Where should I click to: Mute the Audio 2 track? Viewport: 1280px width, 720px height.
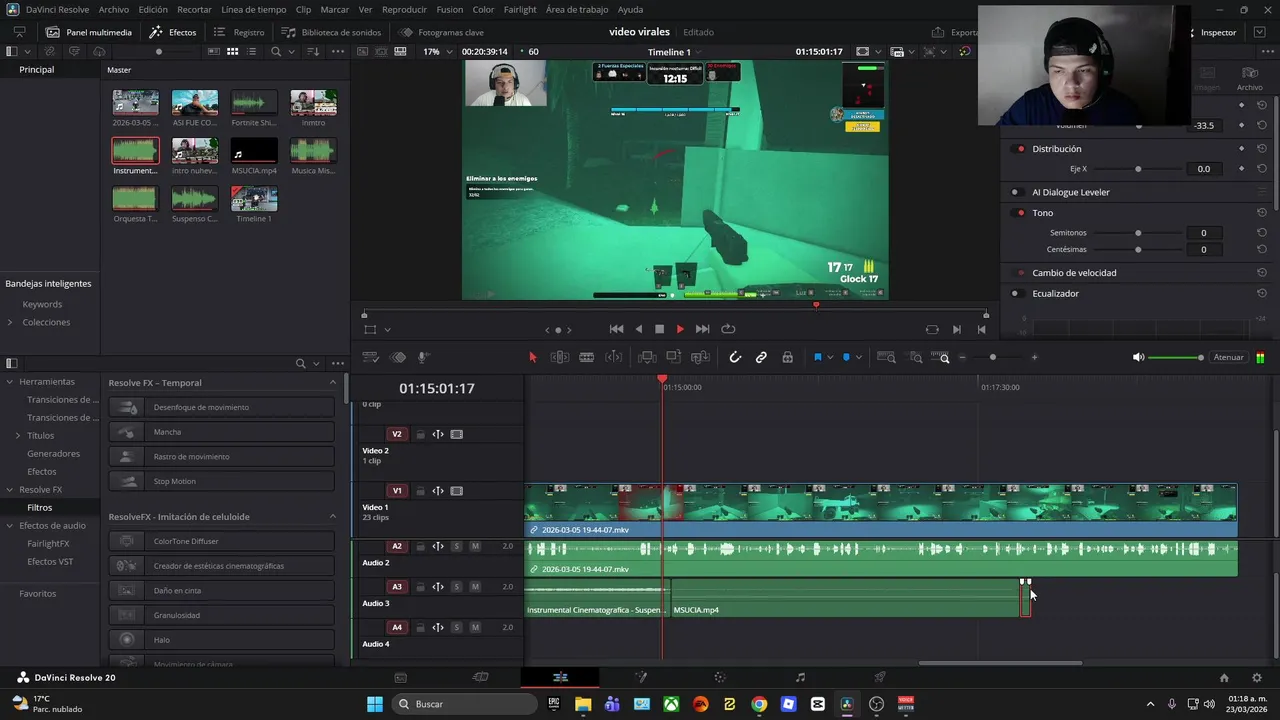point(475,546)
